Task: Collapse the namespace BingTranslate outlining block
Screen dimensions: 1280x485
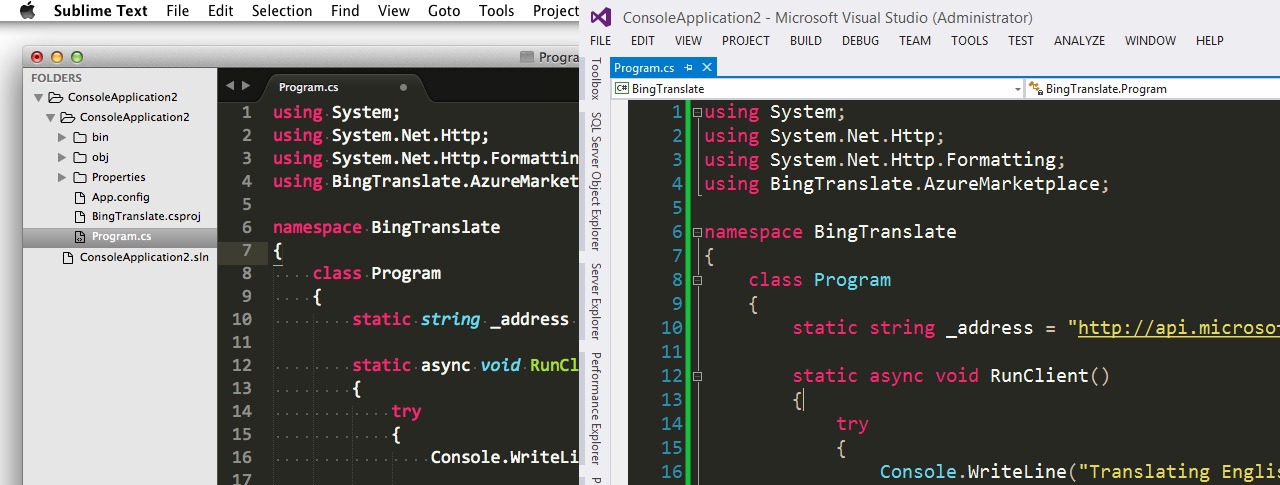Action: (x=697, y=232)
